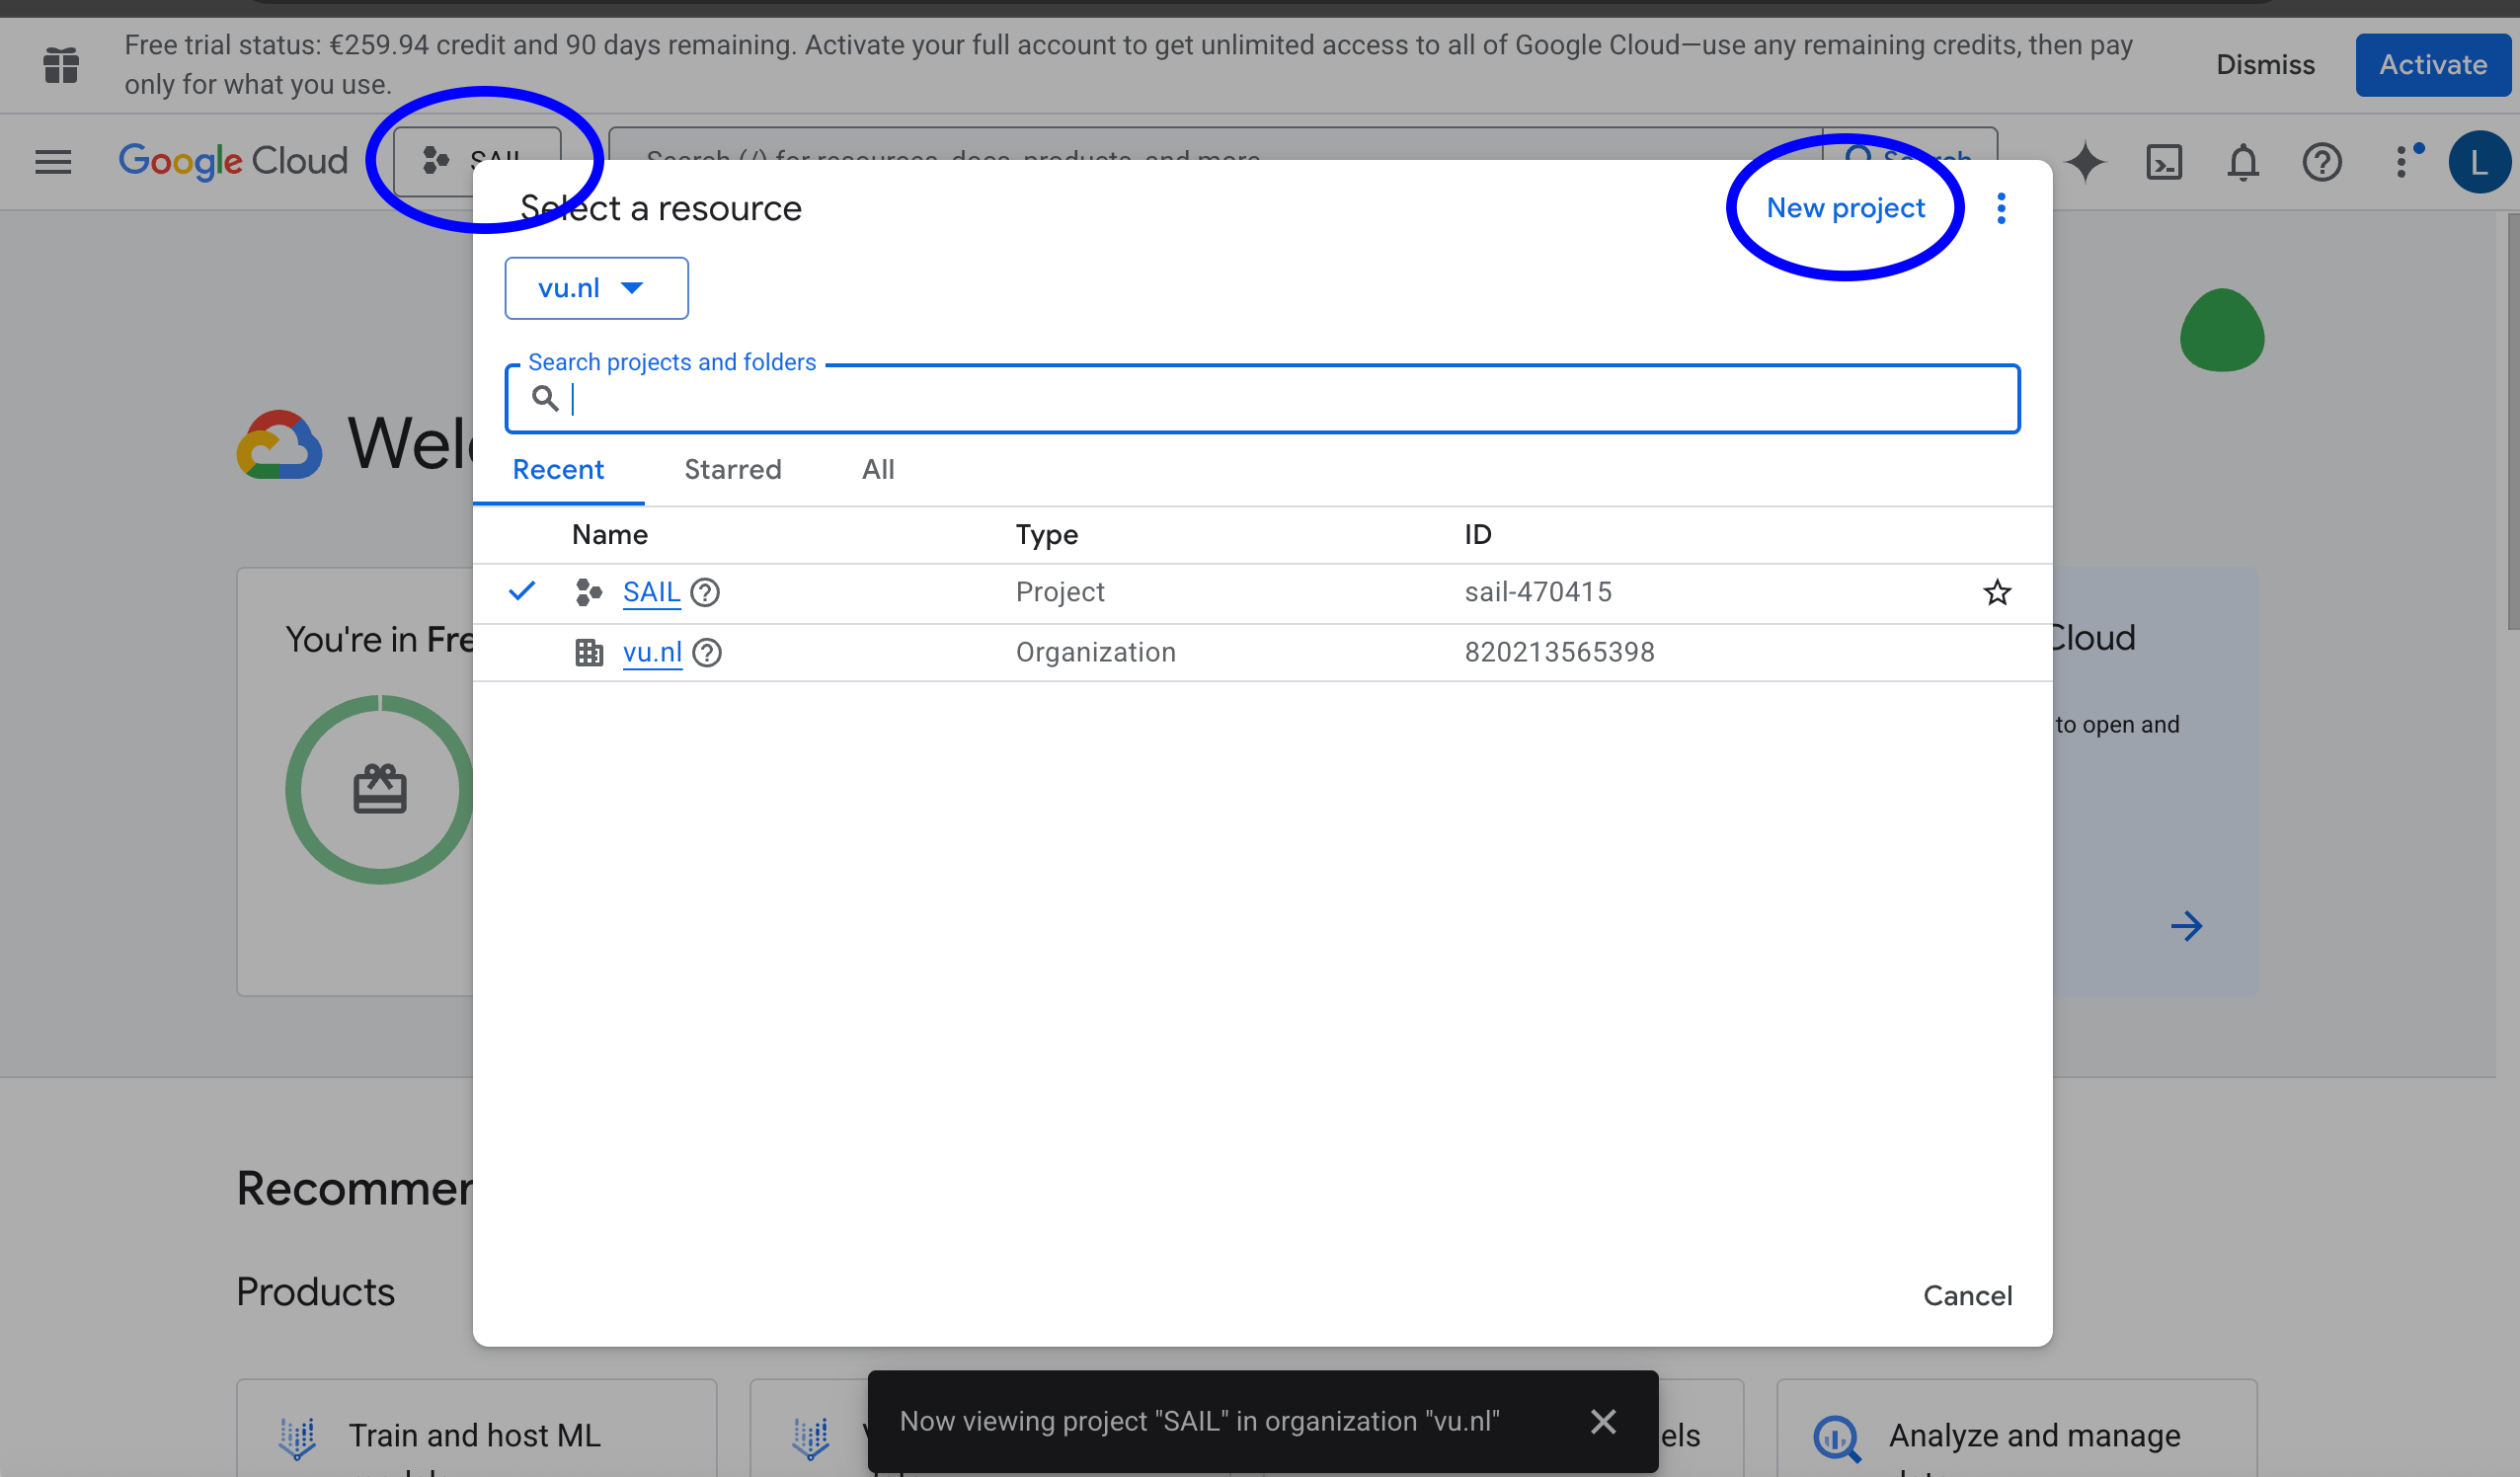
Task: Click the gift icon in the trial banner
Action: tap(60, 64)
